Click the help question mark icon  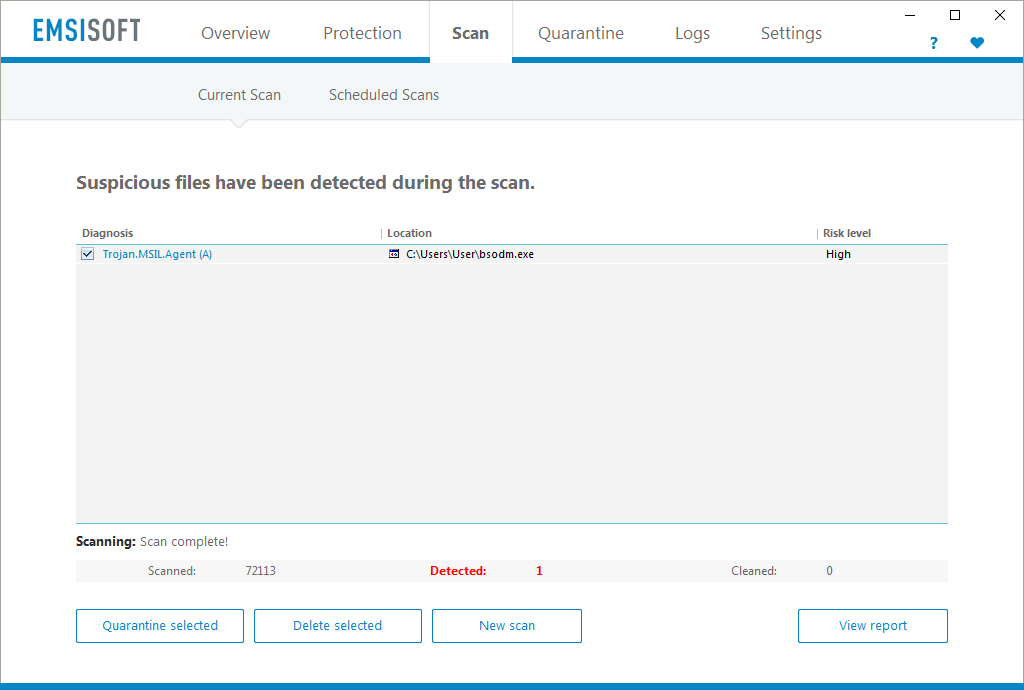pyautogui.click(x=934, y=43)
